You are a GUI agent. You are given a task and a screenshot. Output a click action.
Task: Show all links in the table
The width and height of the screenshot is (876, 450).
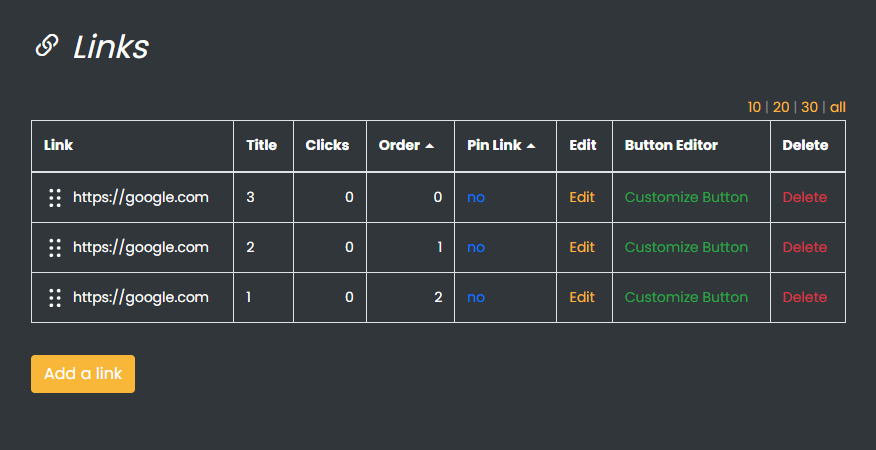[838, 107]
